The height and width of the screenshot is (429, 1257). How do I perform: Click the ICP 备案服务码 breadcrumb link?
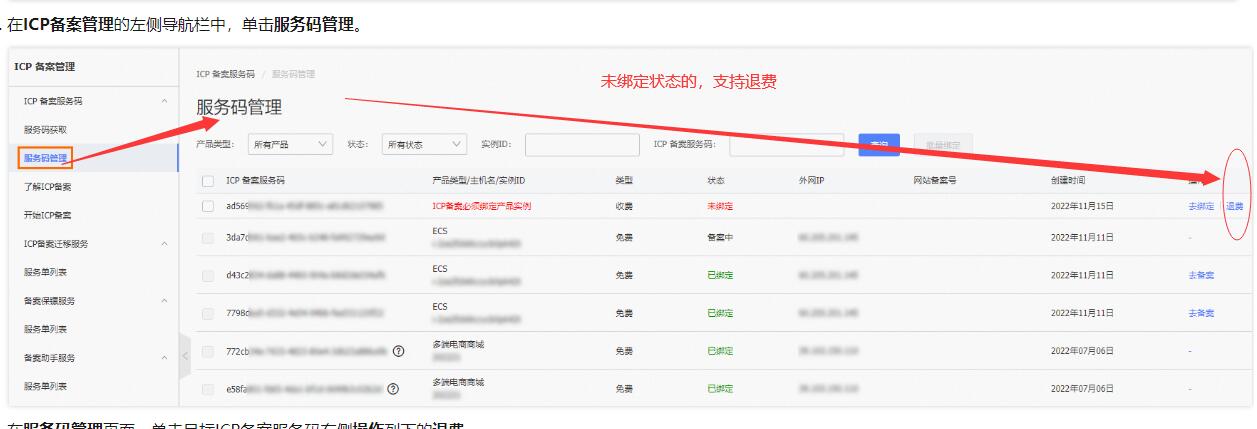click(225, 74)
